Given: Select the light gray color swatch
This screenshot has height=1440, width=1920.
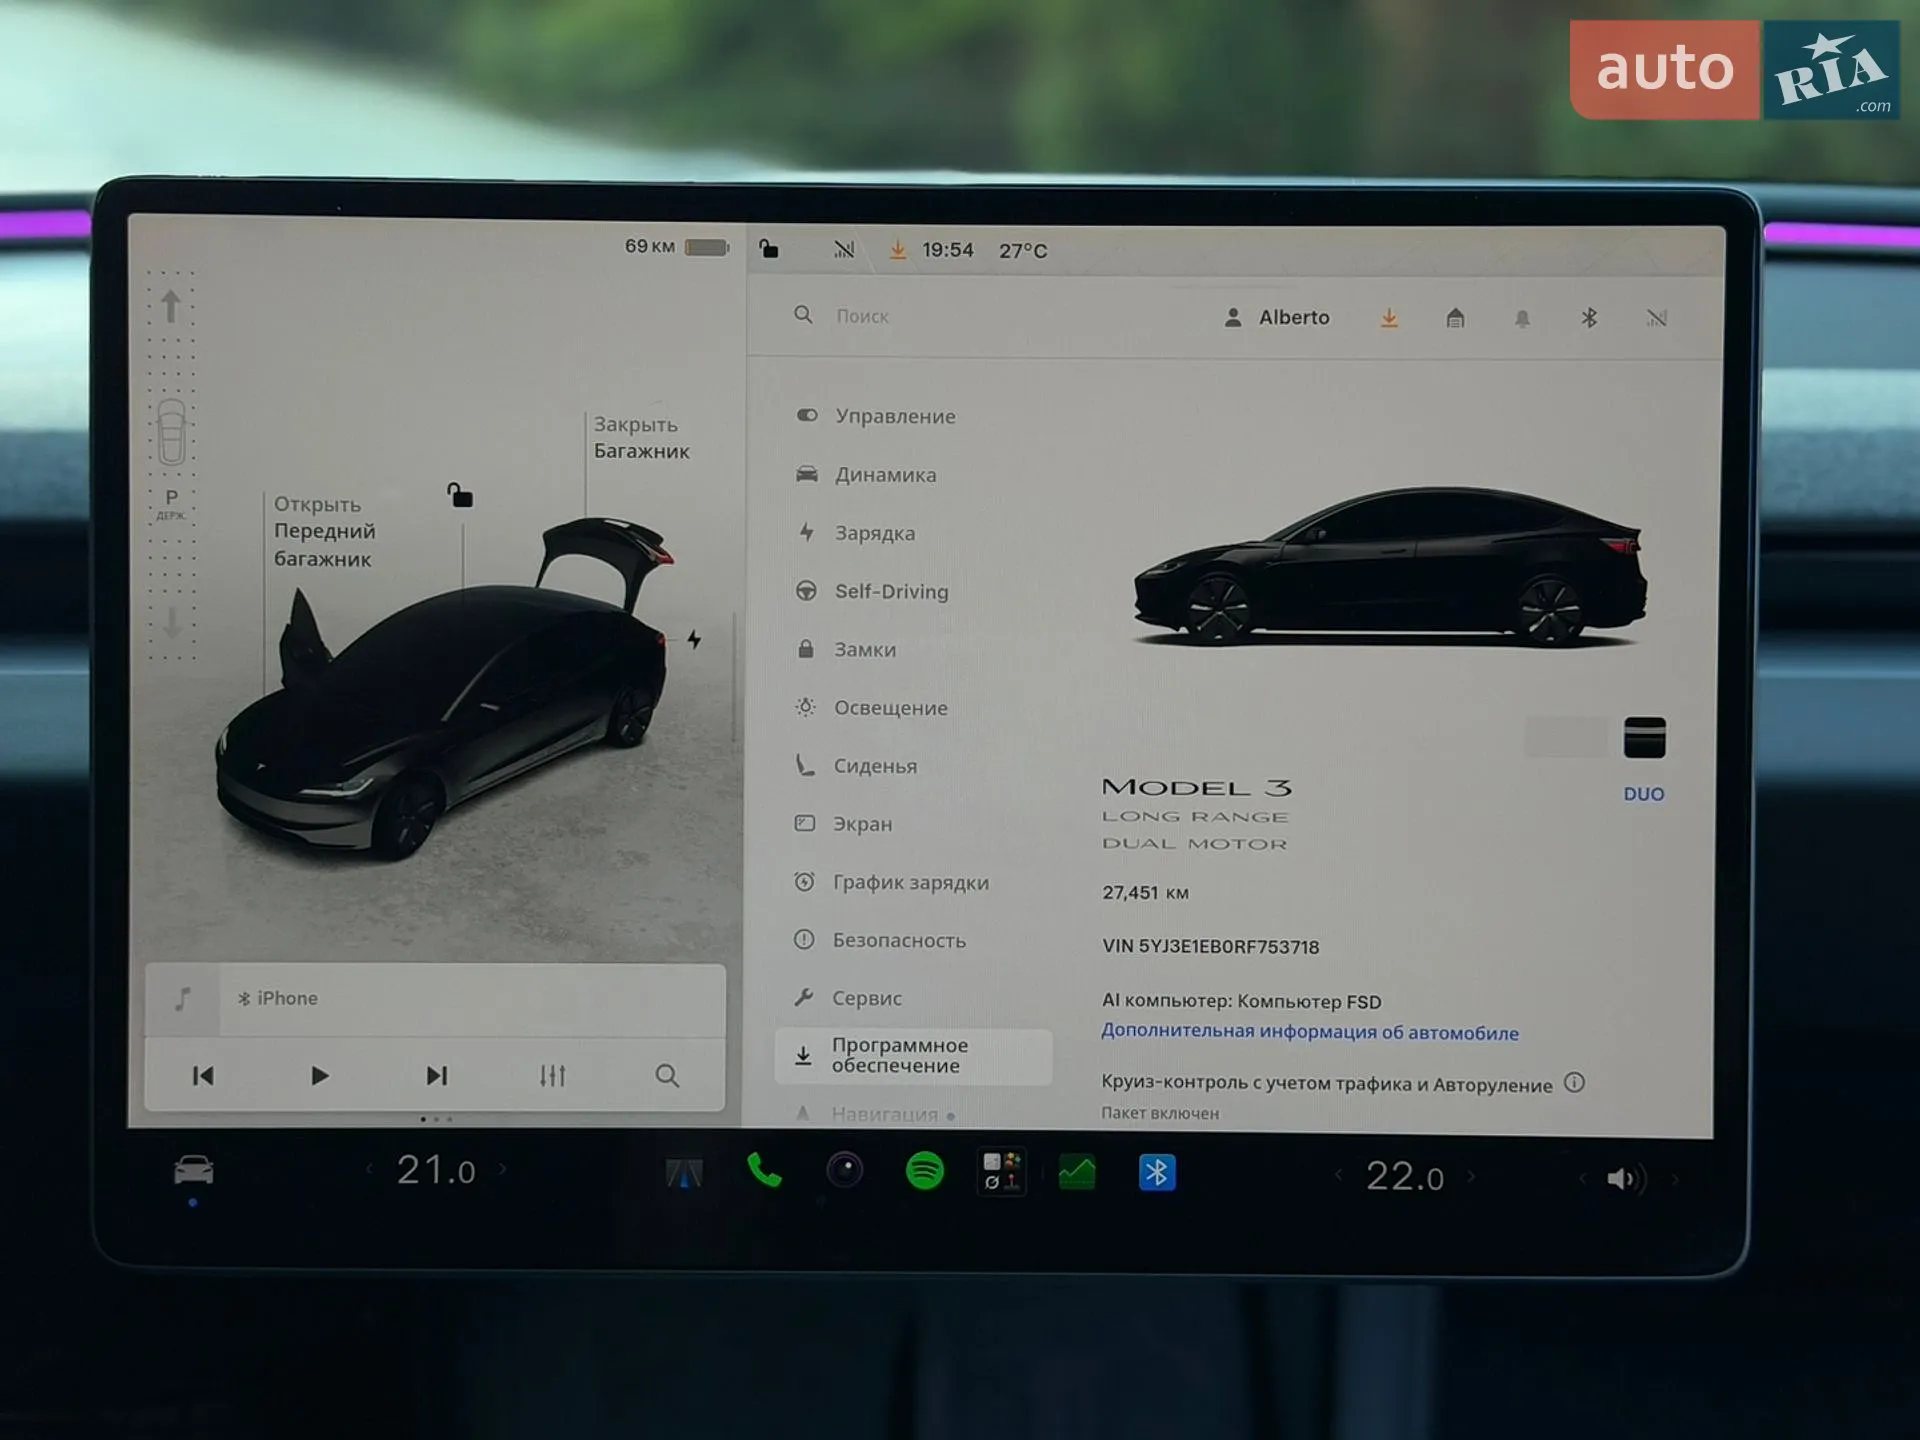Looking at the screenshot, I should [x=1566, y=738].
